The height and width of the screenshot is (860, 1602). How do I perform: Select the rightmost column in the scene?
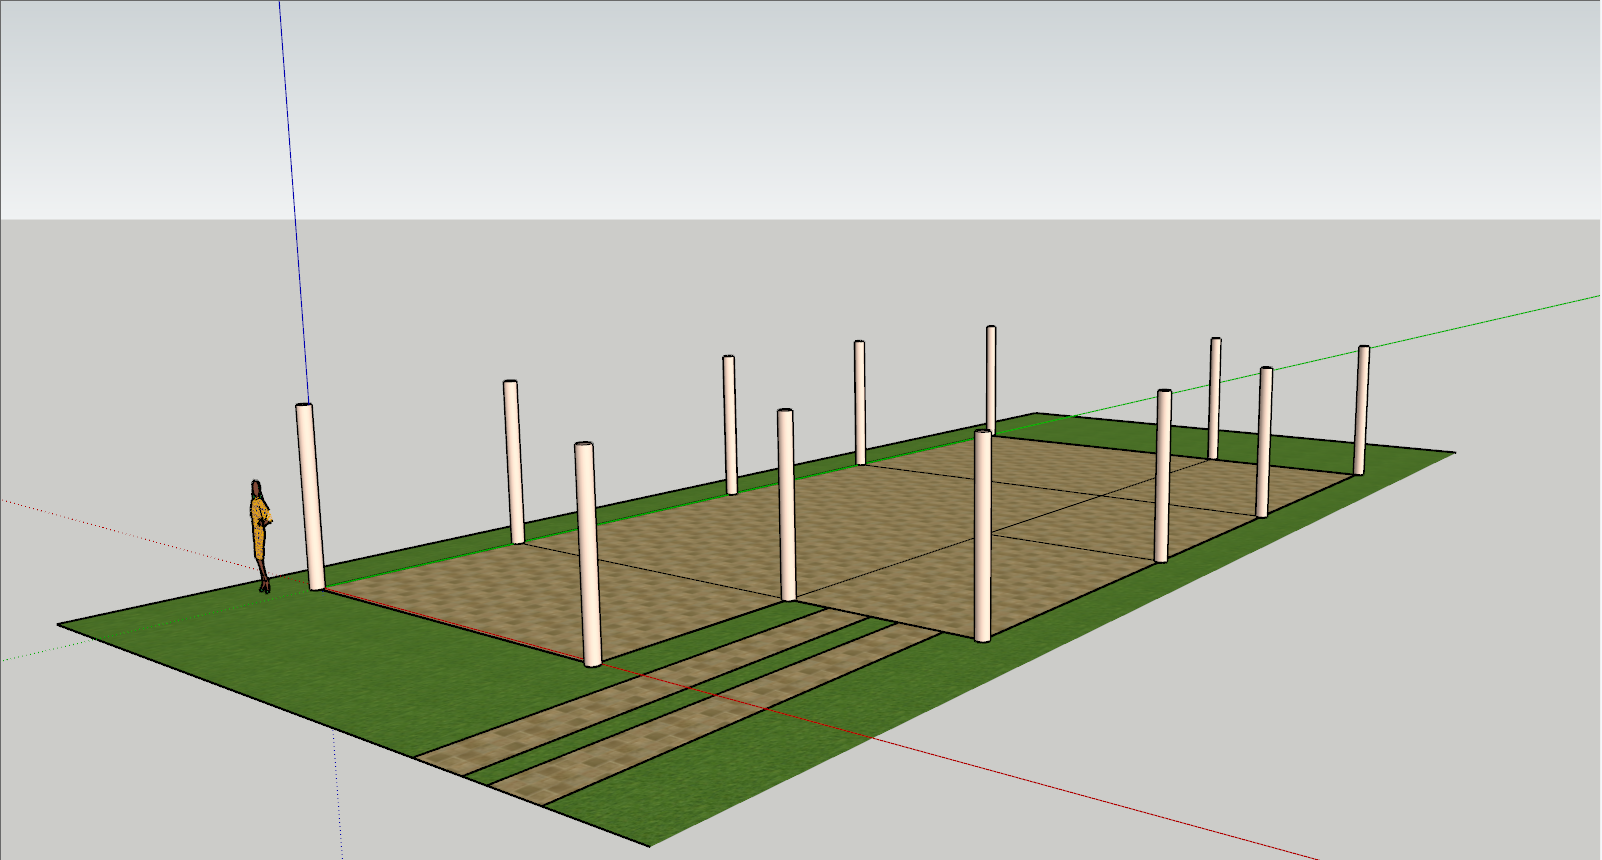pyautogui.click(x=1362, y=410)
